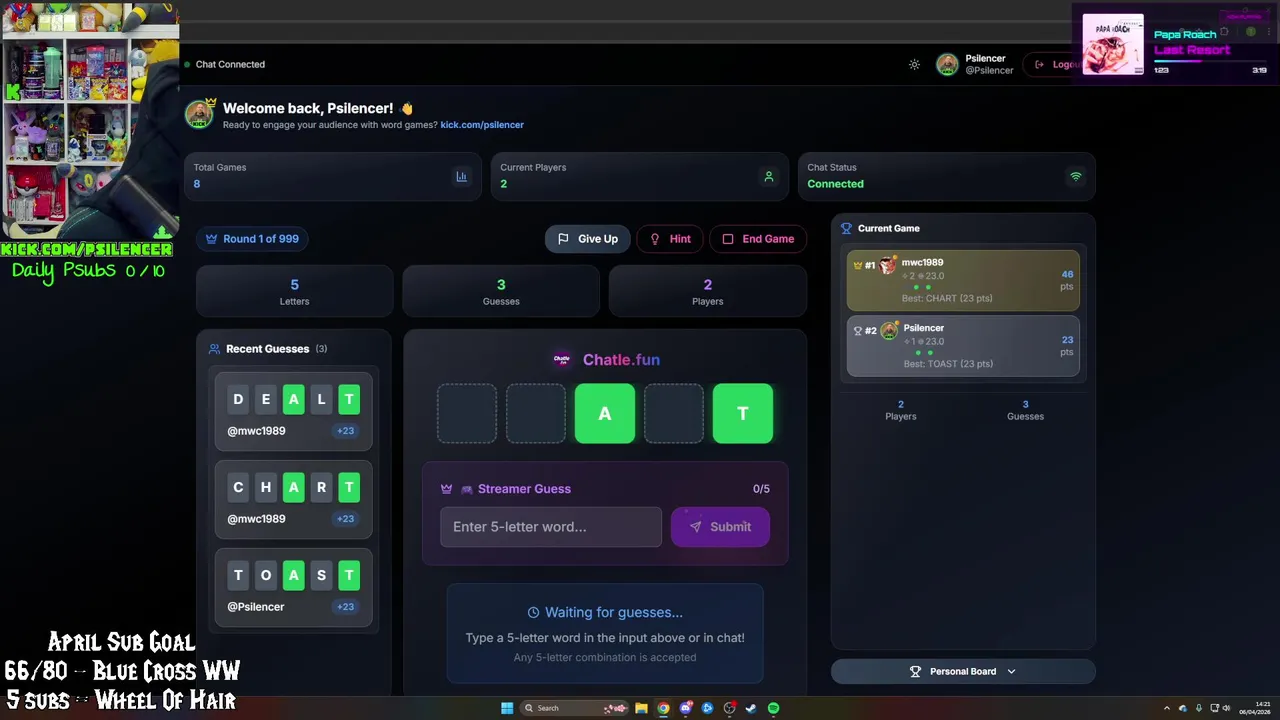Open the Windows Start menu
Screen dimensions: 1280x720
[507, 708]
